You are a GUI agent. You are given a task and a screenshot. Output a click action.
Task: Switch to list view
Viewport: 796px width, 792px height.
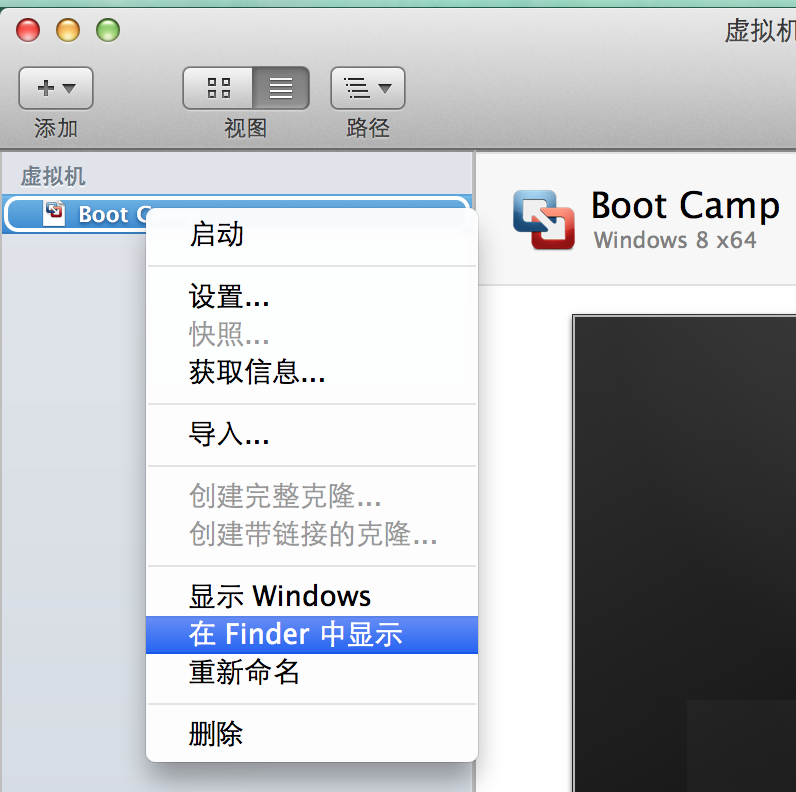point(281,88)
